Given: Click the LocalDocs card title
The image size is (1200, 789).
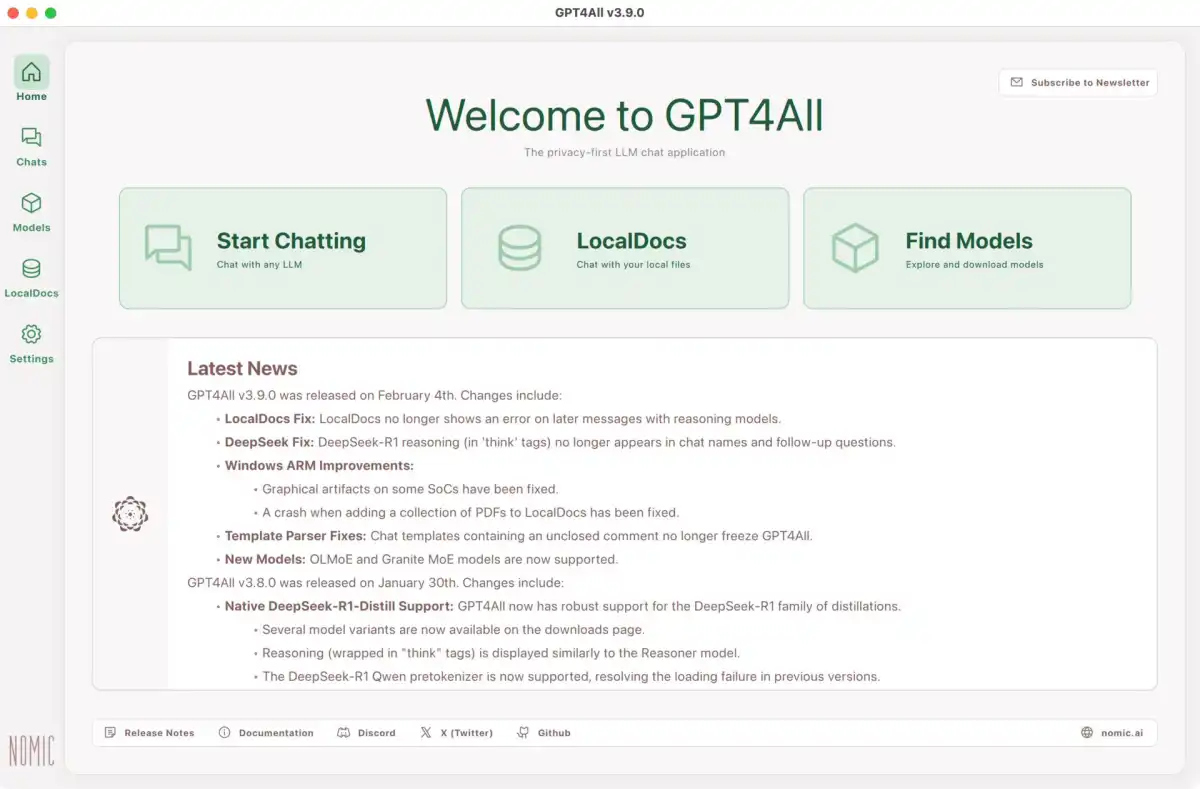Looking at the screenshot, I should tap(631, 241).
